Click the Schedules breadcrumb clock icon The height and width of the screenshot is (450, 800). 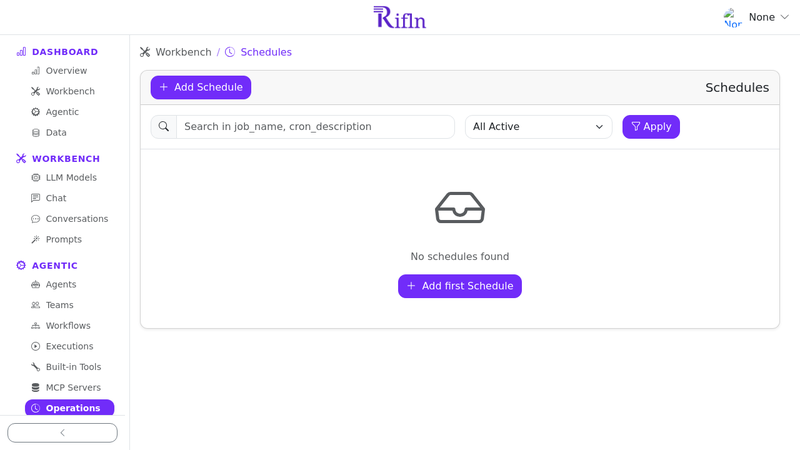pyautogui.click(x=230, y=52)
